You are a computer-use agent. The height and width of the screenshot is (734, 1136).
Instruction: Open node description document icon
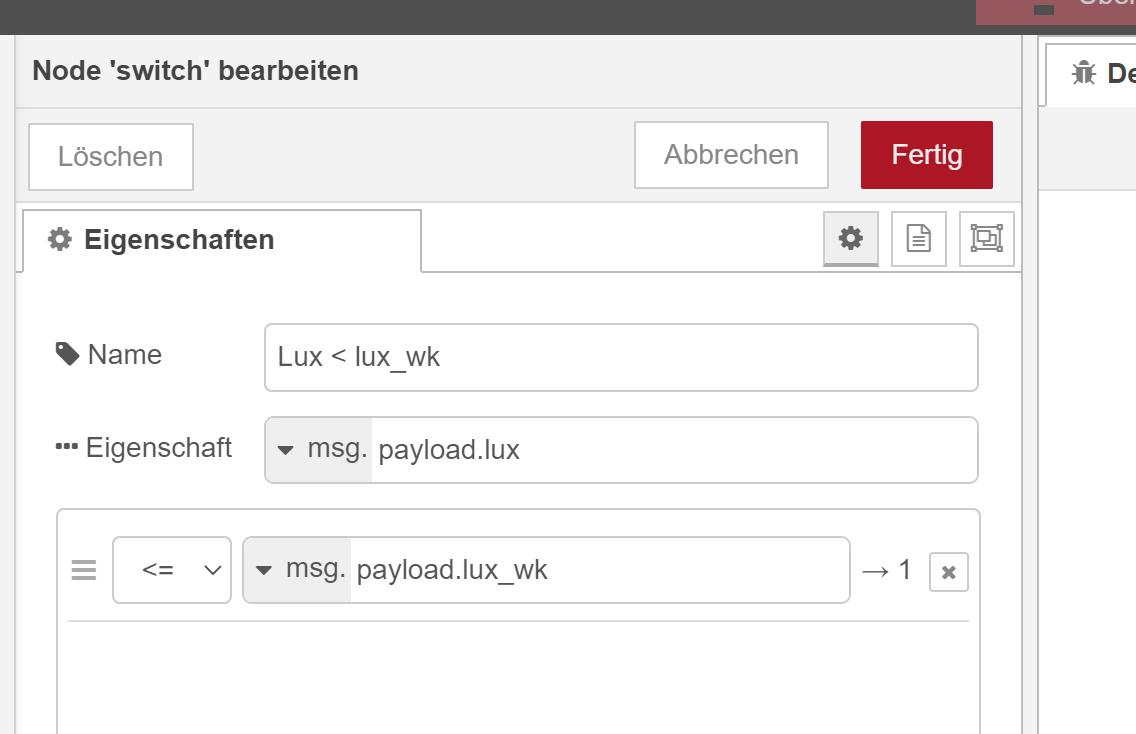click(919, 238)
